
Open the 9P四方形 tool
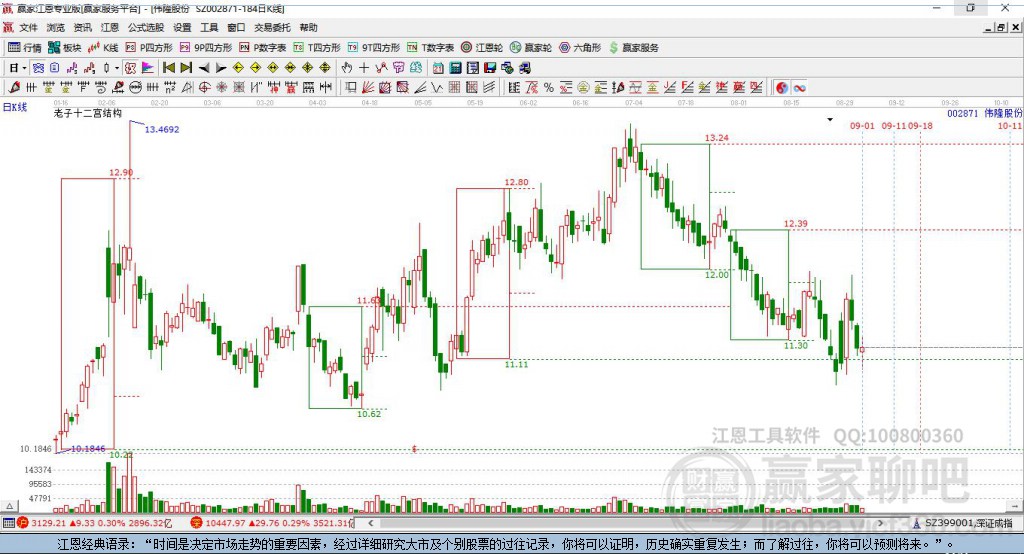pyautogui.click(x=206, y=48)
